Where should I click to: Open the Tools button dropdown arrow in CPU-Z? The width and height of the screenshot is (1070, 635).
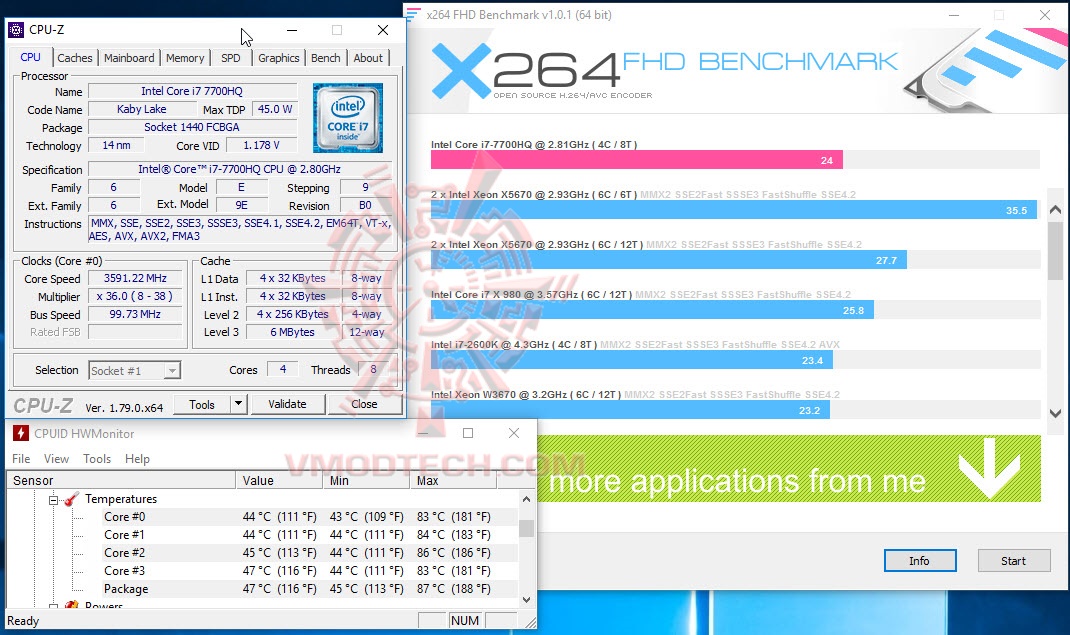(x=238, y=404)
